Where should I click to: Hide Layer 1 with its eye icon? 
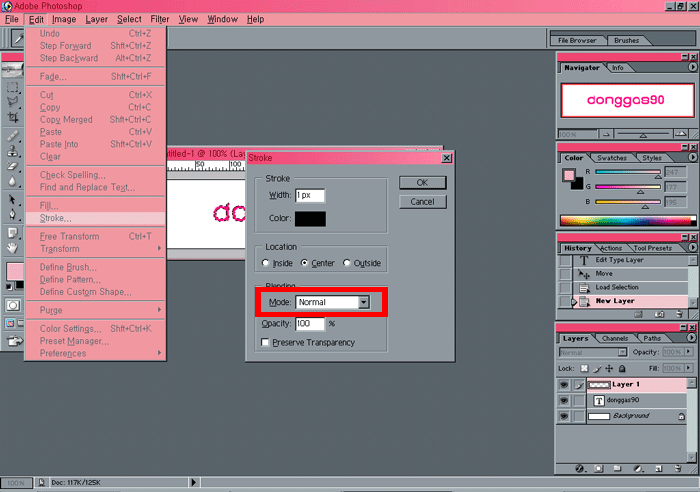coord(564,384)
